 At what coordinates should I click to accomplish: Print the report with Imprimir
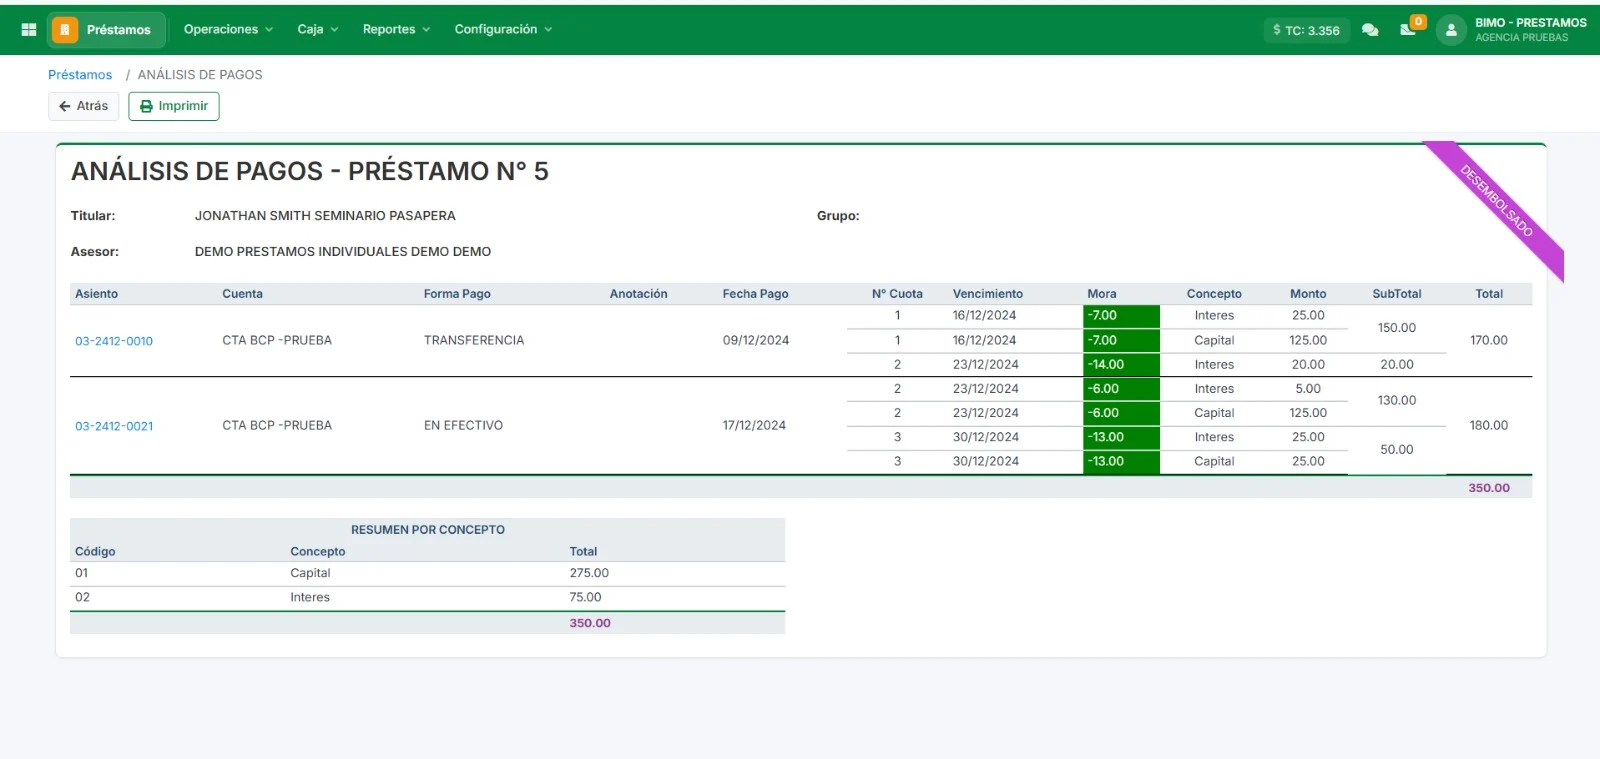pyautogui.click(x=174, y=106)
